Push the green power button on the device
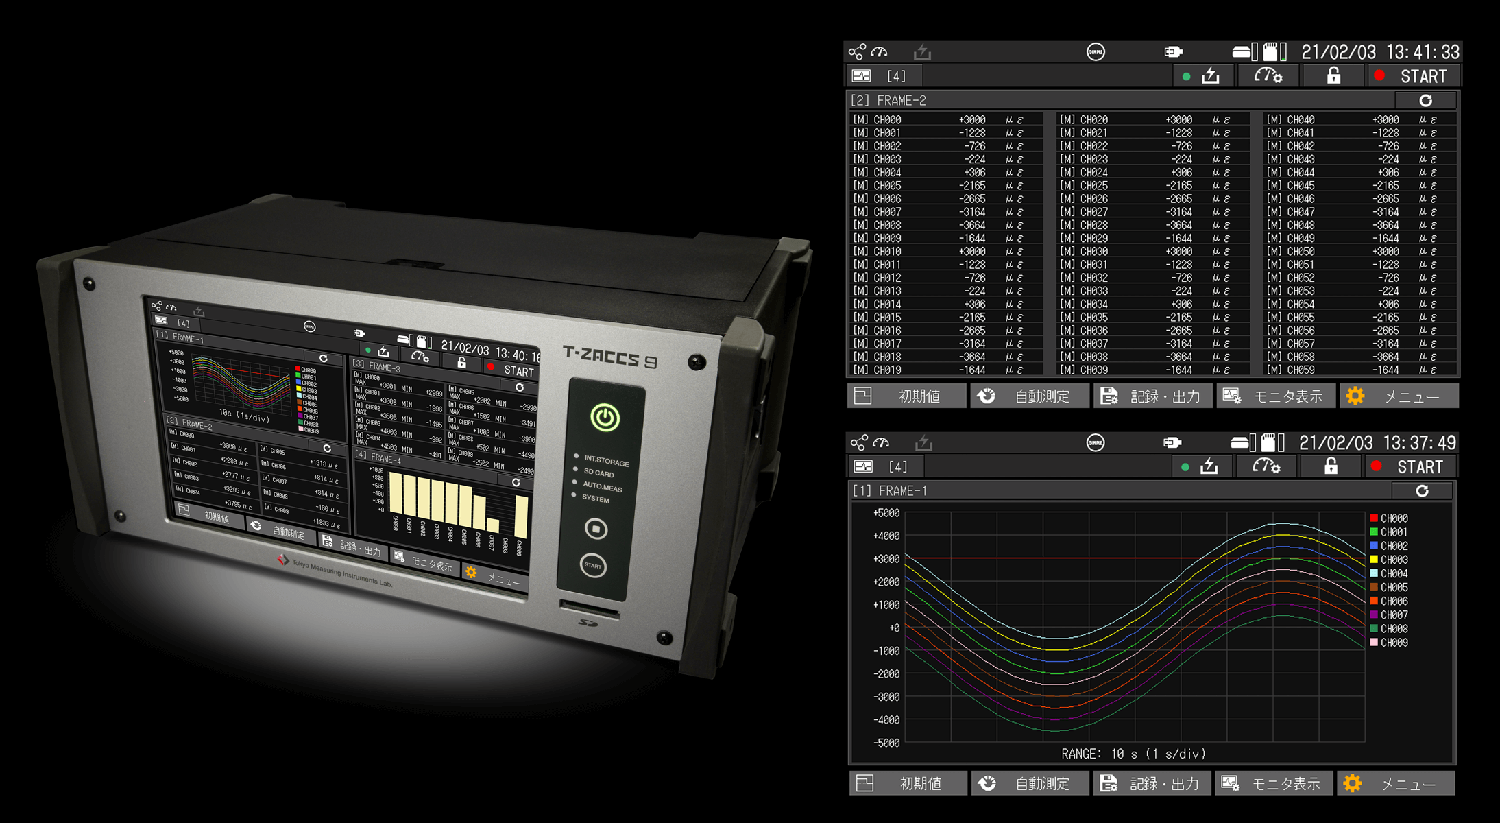 604,416
